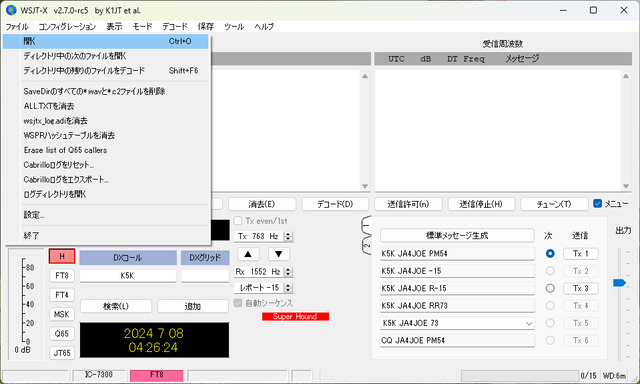This screenshot has width=640, height=384.
Task: Adjust the 出力 power slider handle
Action: point(619,283)
